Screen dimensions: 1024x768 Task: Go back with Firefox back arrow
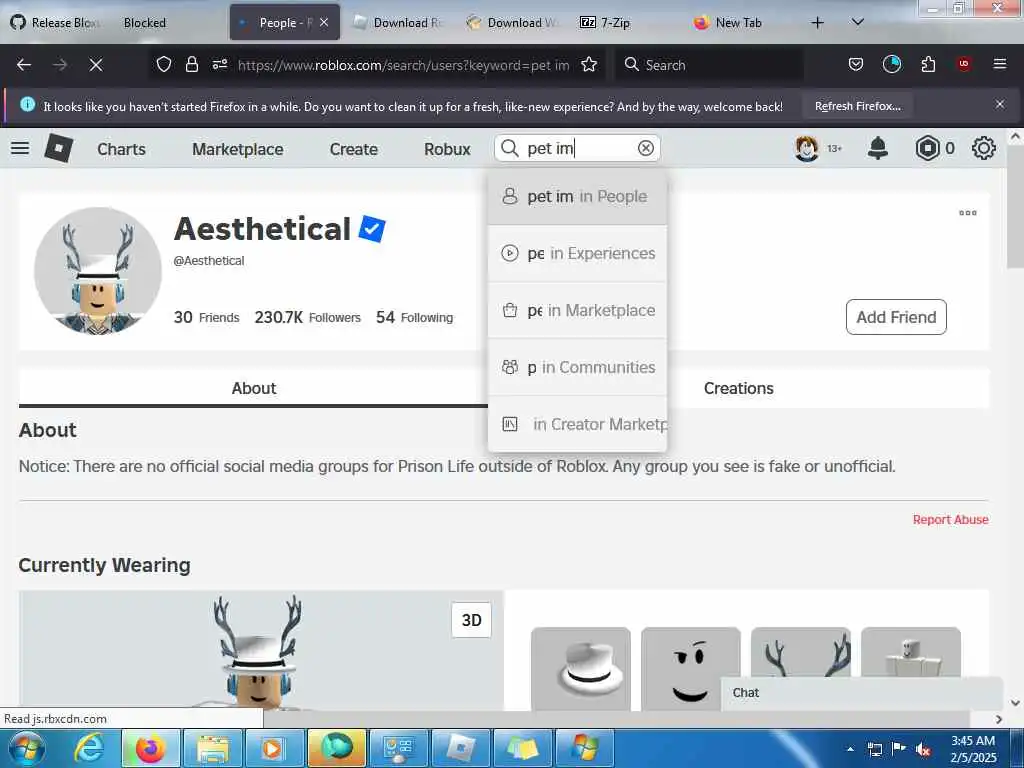24,65
